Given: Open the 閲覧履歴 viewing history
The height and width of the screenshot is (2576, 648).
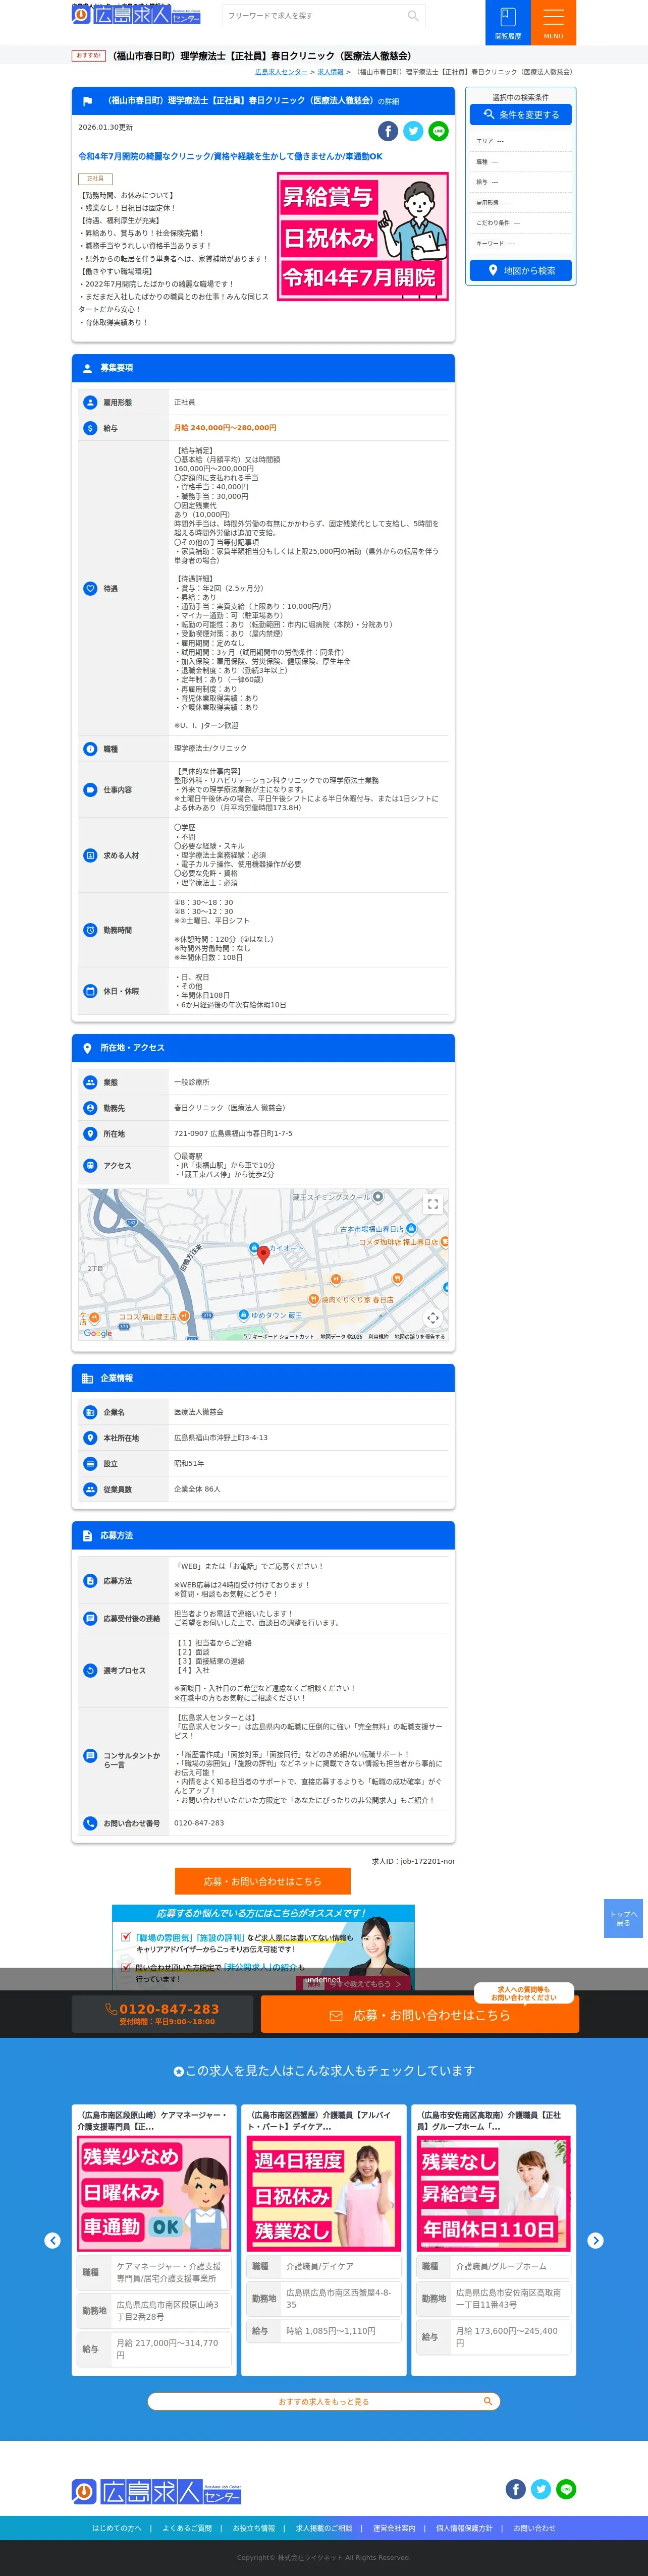Looking at the screenshot, I should pos(508,22).
